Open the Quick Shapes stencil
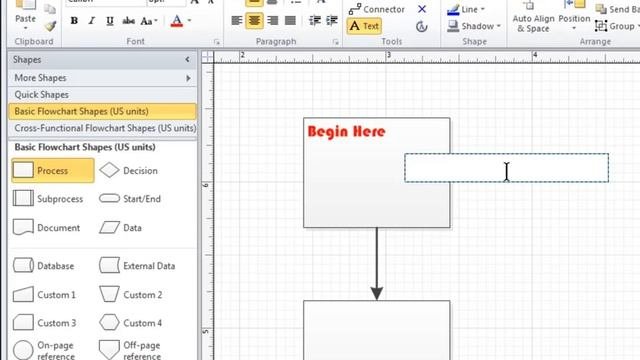 click(102, 94)
